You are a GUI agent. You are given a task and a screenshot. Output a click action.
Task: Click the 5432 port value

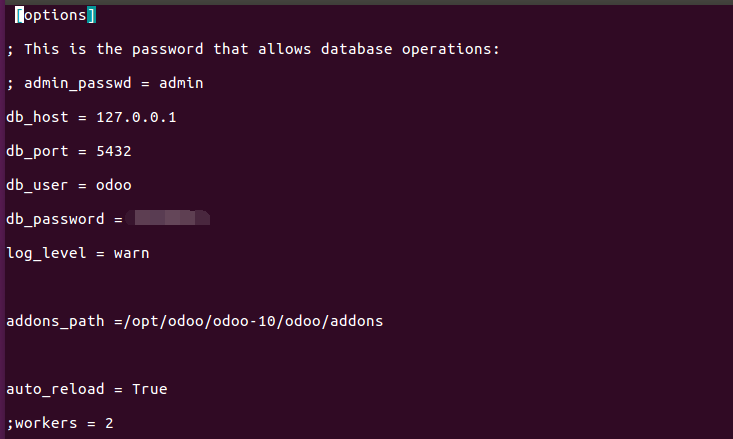114,151
